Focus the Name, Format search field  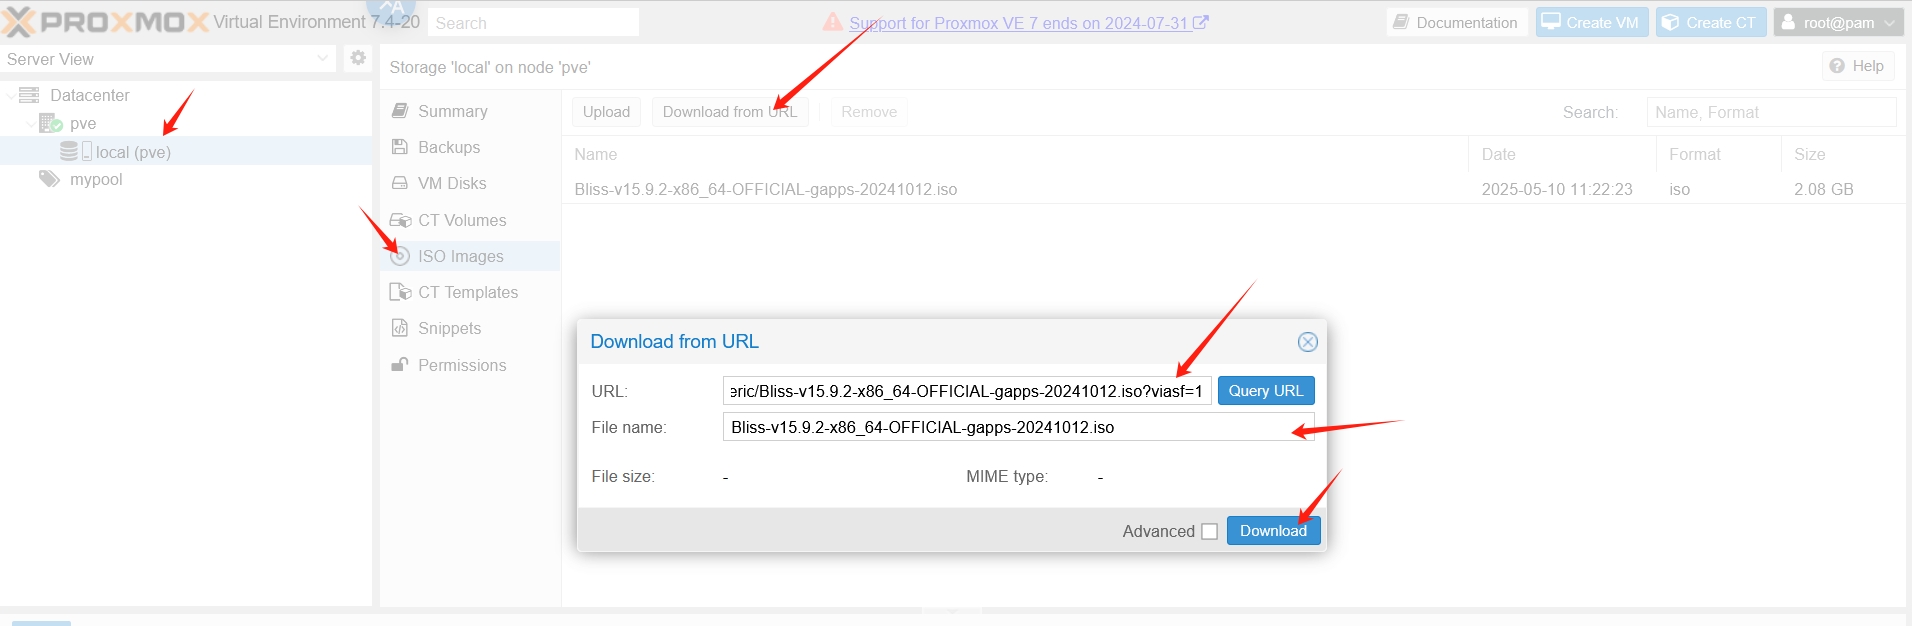(x=1771, y=112)
